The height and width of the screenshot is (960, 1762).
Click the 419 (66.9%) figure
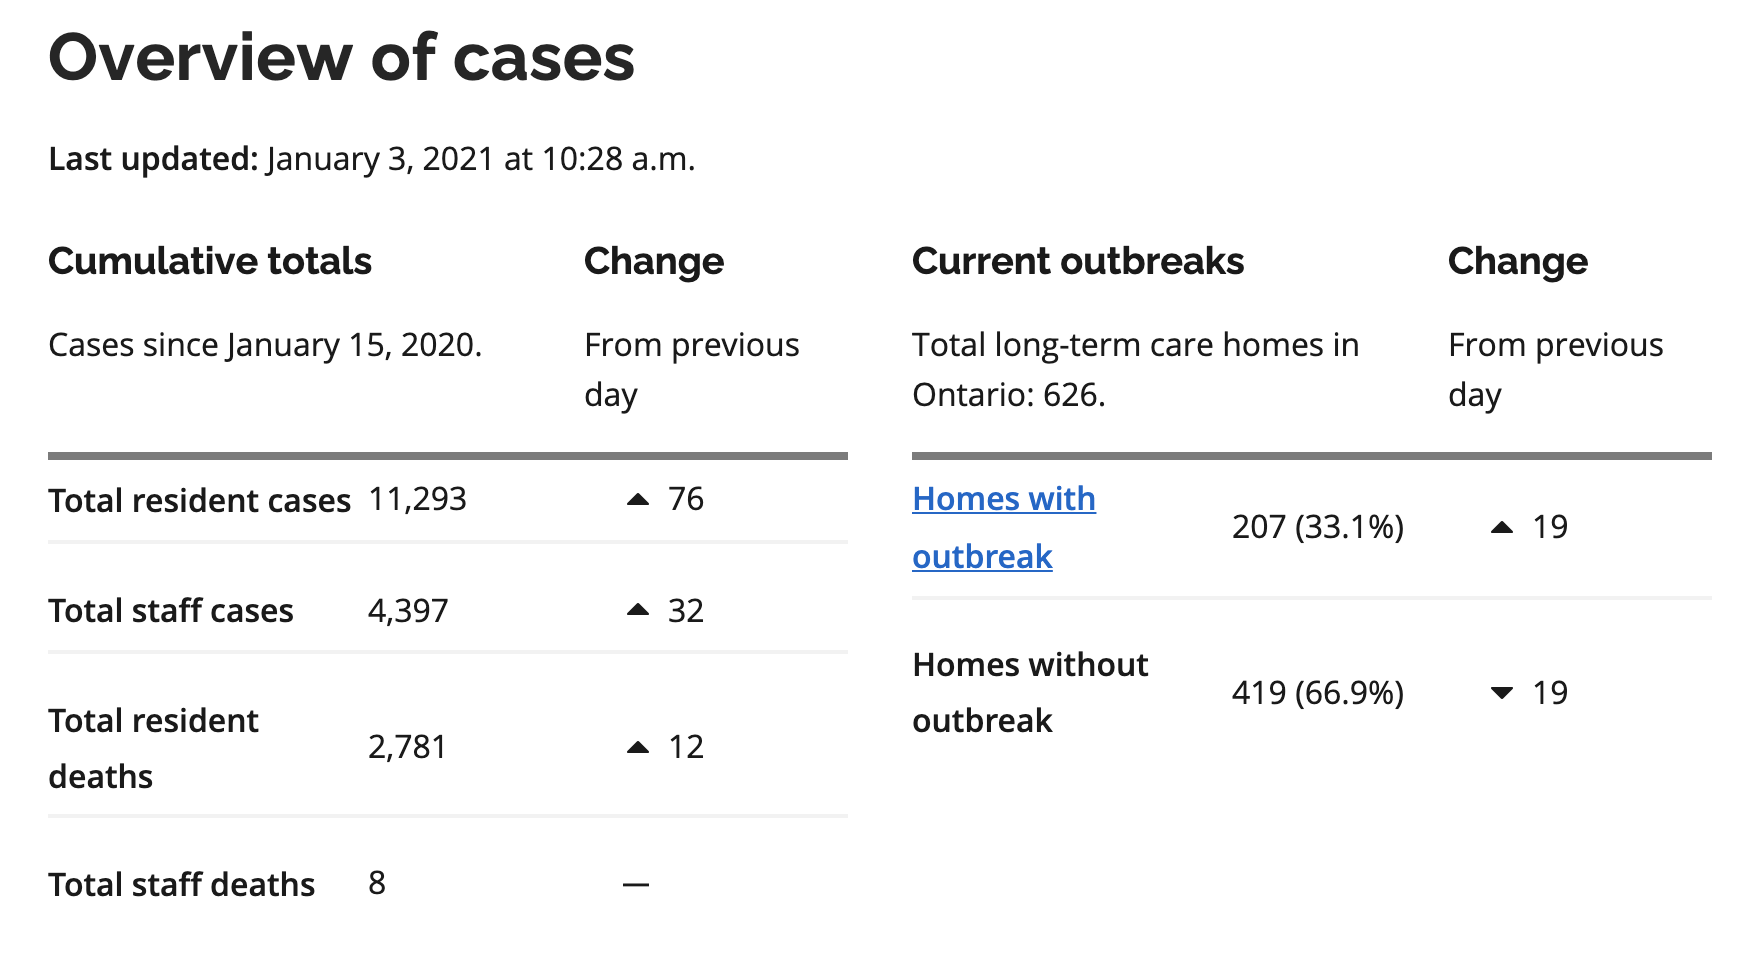[1318, 693]
